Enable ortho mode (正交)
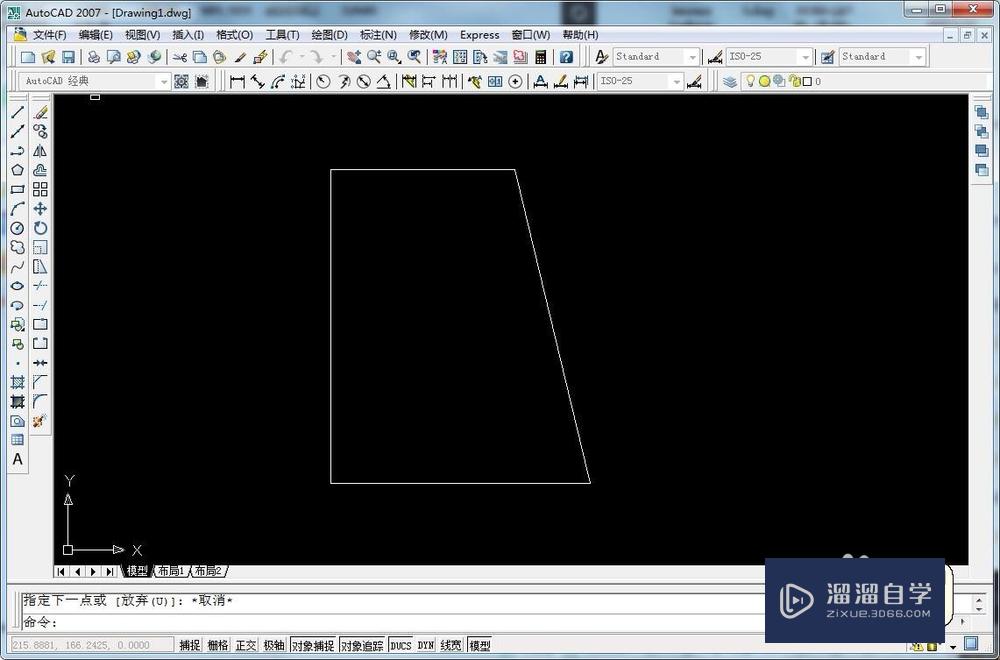 pos(245,645)
